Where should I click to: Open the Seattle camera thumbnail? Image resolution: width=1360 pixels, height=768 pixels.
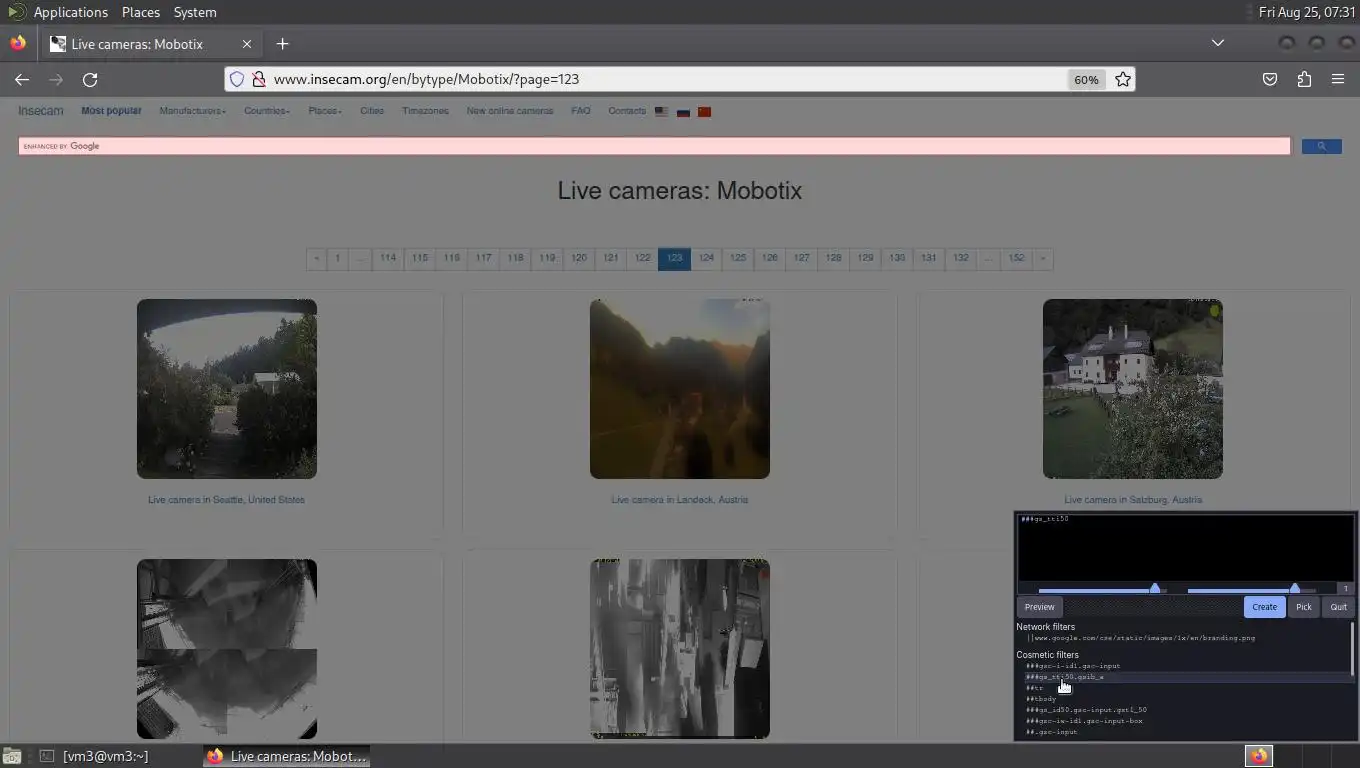[227, 389]
